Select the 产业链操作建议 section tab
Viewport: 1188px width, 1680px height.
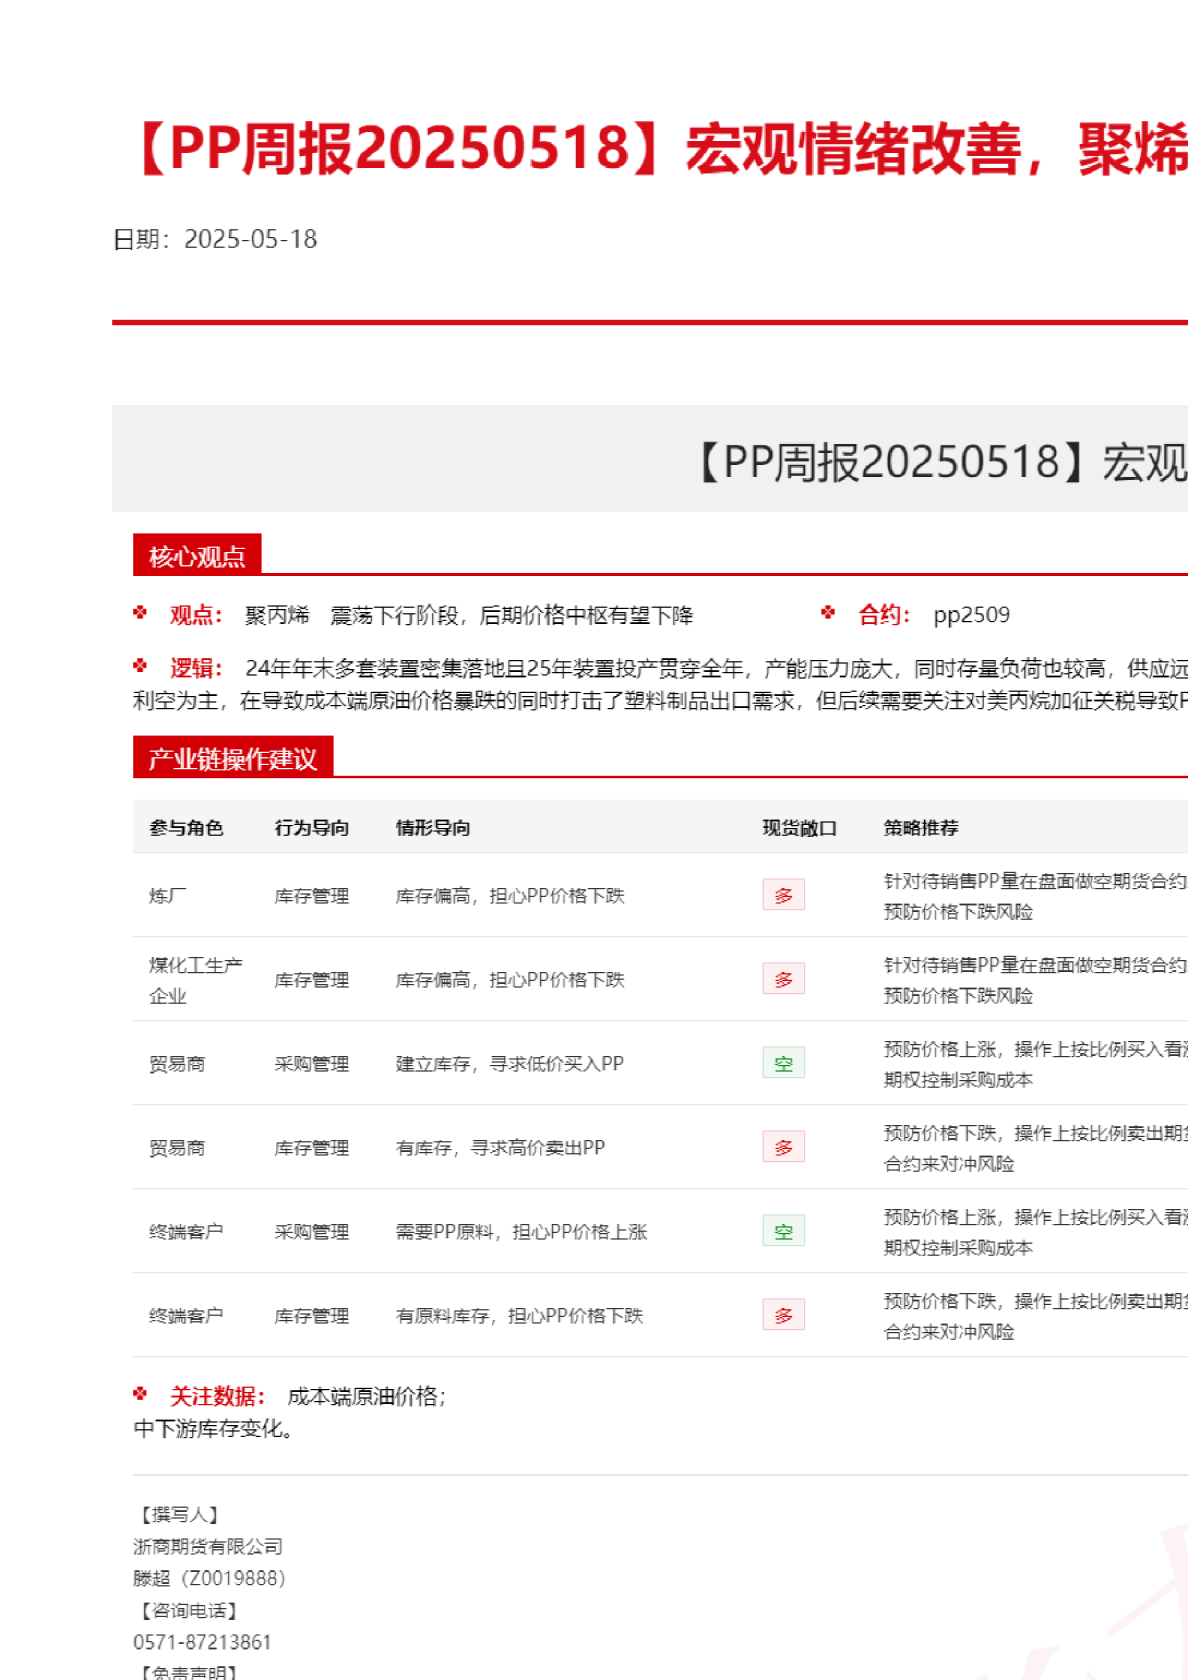tap(232, 758)
